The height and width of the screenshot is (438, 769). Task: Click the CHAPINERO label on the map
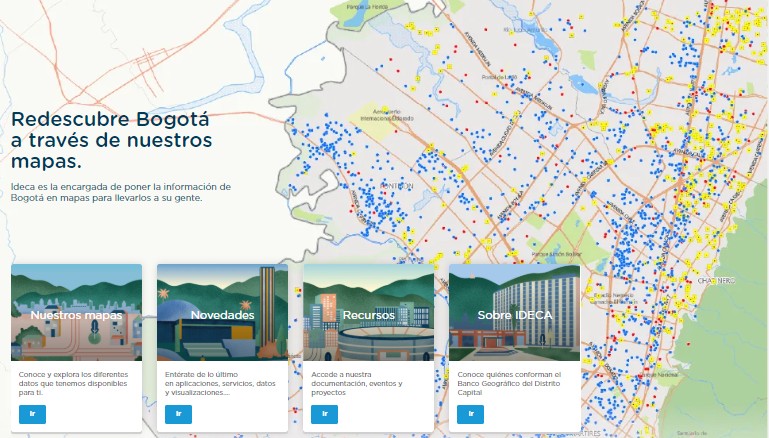pos(717,281)
